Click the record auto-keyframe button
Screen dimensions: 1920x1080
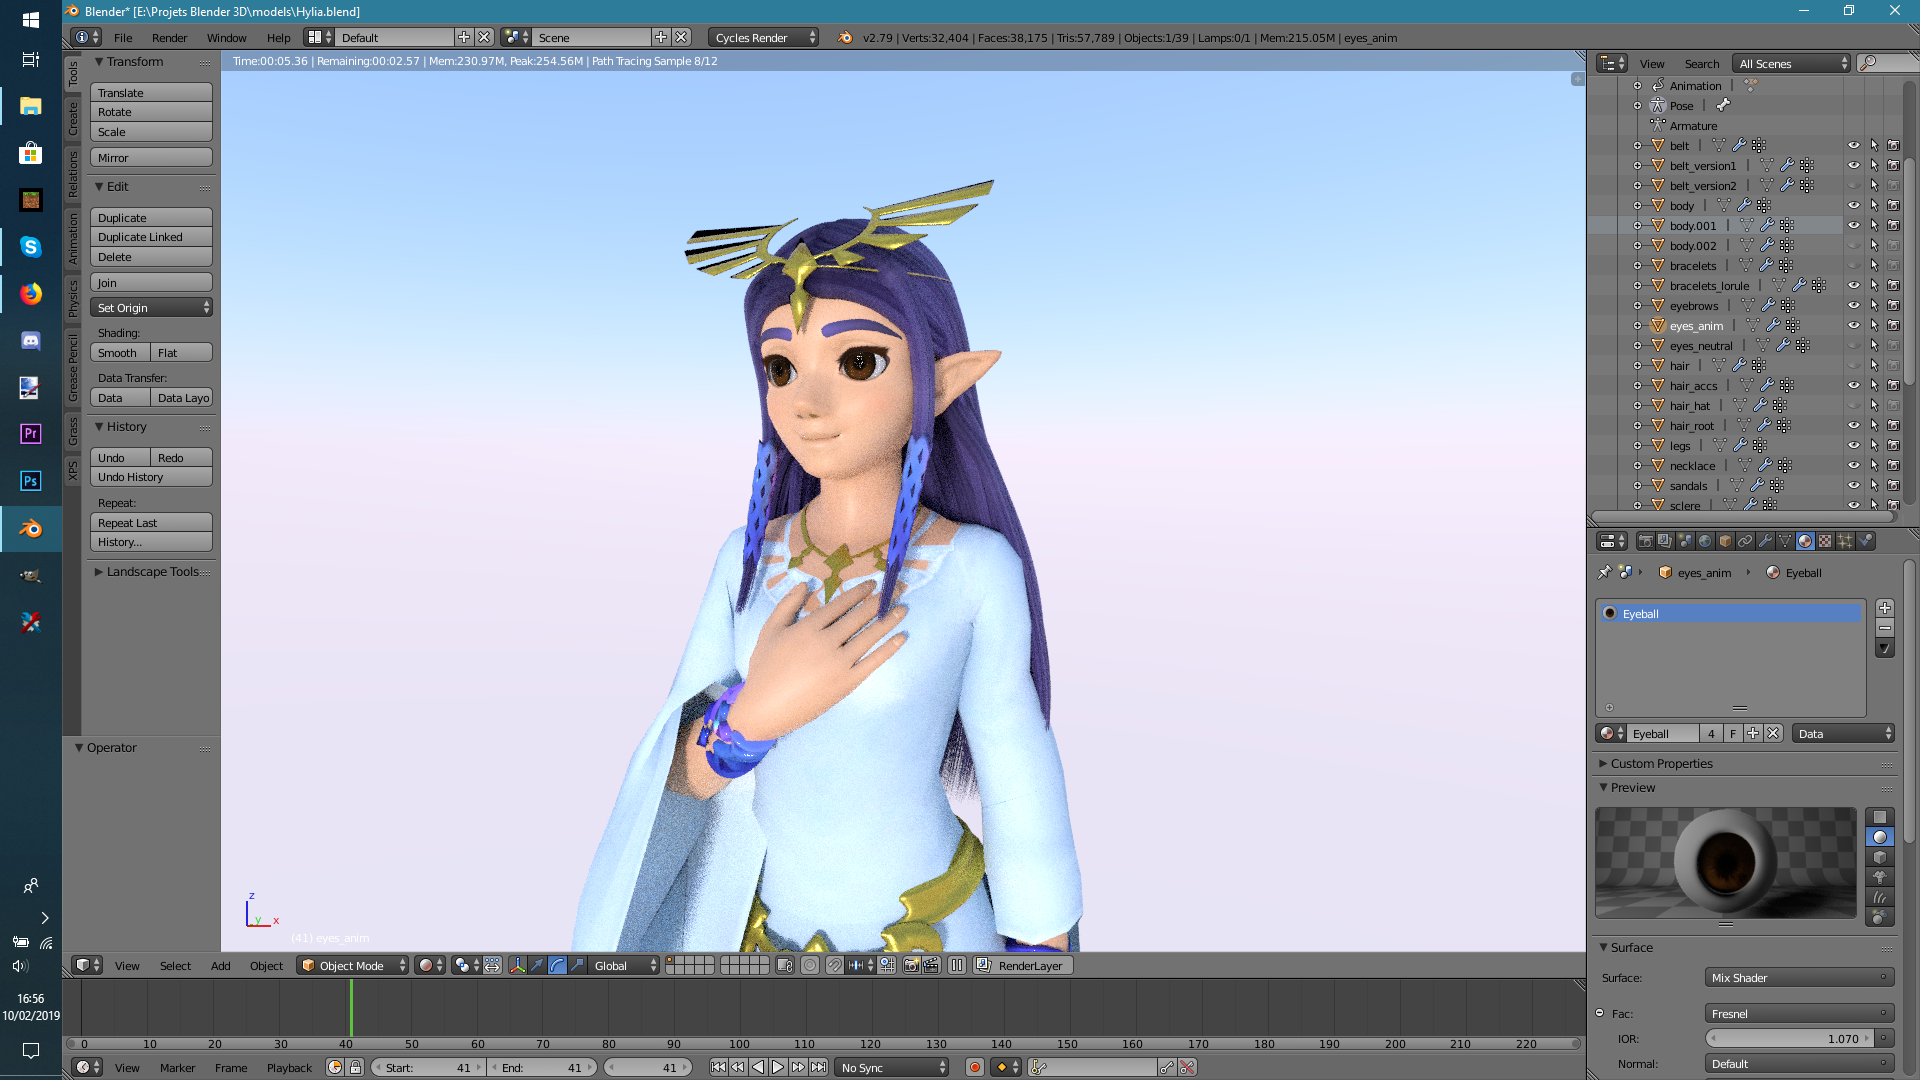[975, 1067]
